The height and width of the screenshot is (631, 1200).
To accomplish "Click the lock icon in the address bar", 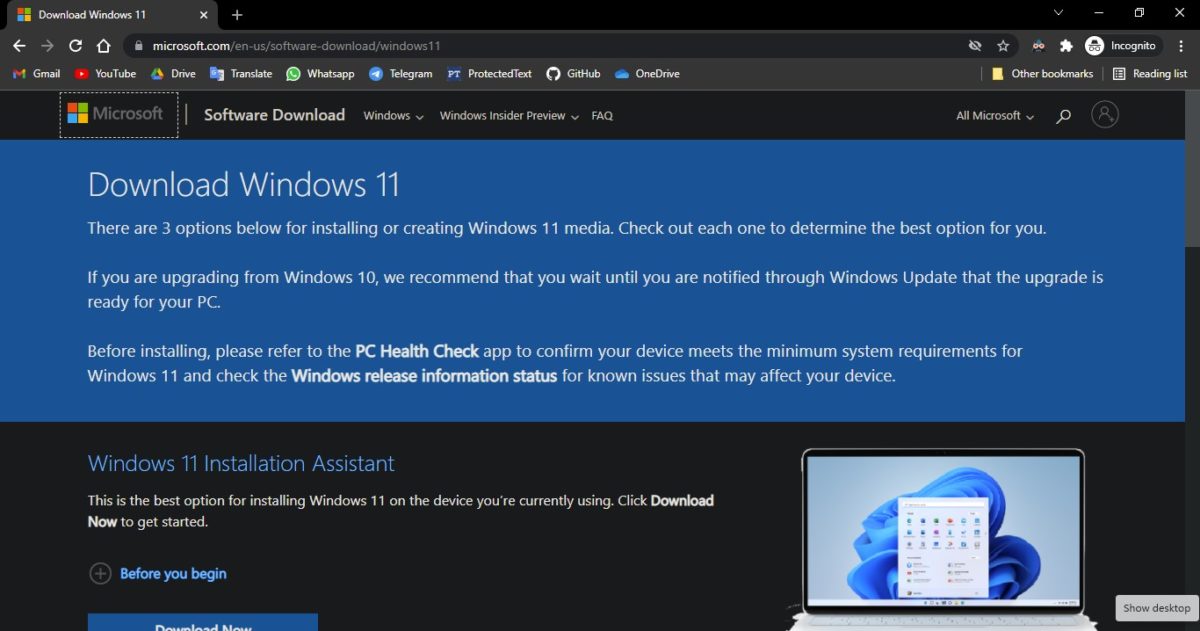I will click(x=138, y=46).
